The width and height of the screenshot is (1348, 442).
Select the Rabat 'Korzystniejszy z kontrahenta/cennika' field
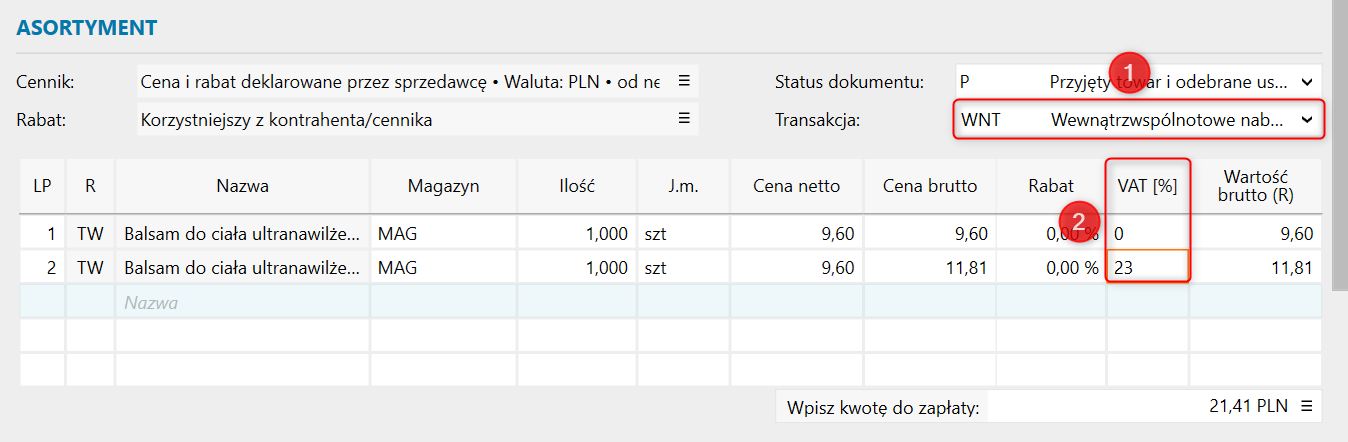coord(400,120)
